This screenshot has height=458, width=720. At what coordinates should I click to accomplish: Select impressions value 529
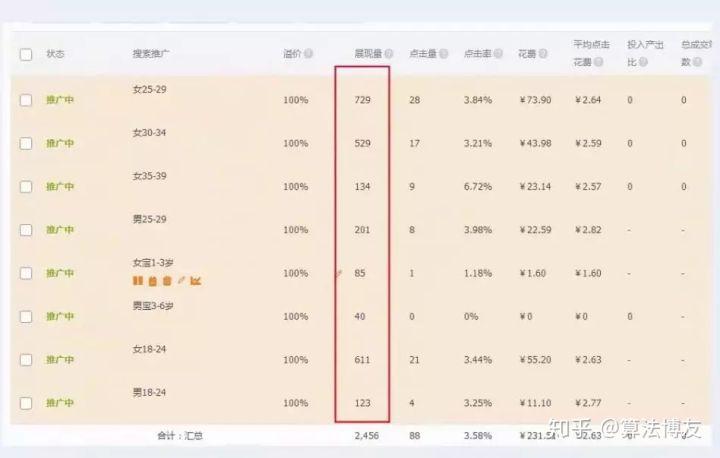point(362,143)
